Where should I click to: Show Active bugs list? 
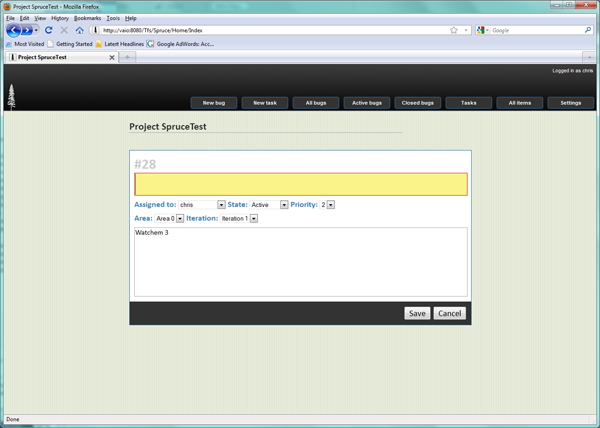point(367,103)
